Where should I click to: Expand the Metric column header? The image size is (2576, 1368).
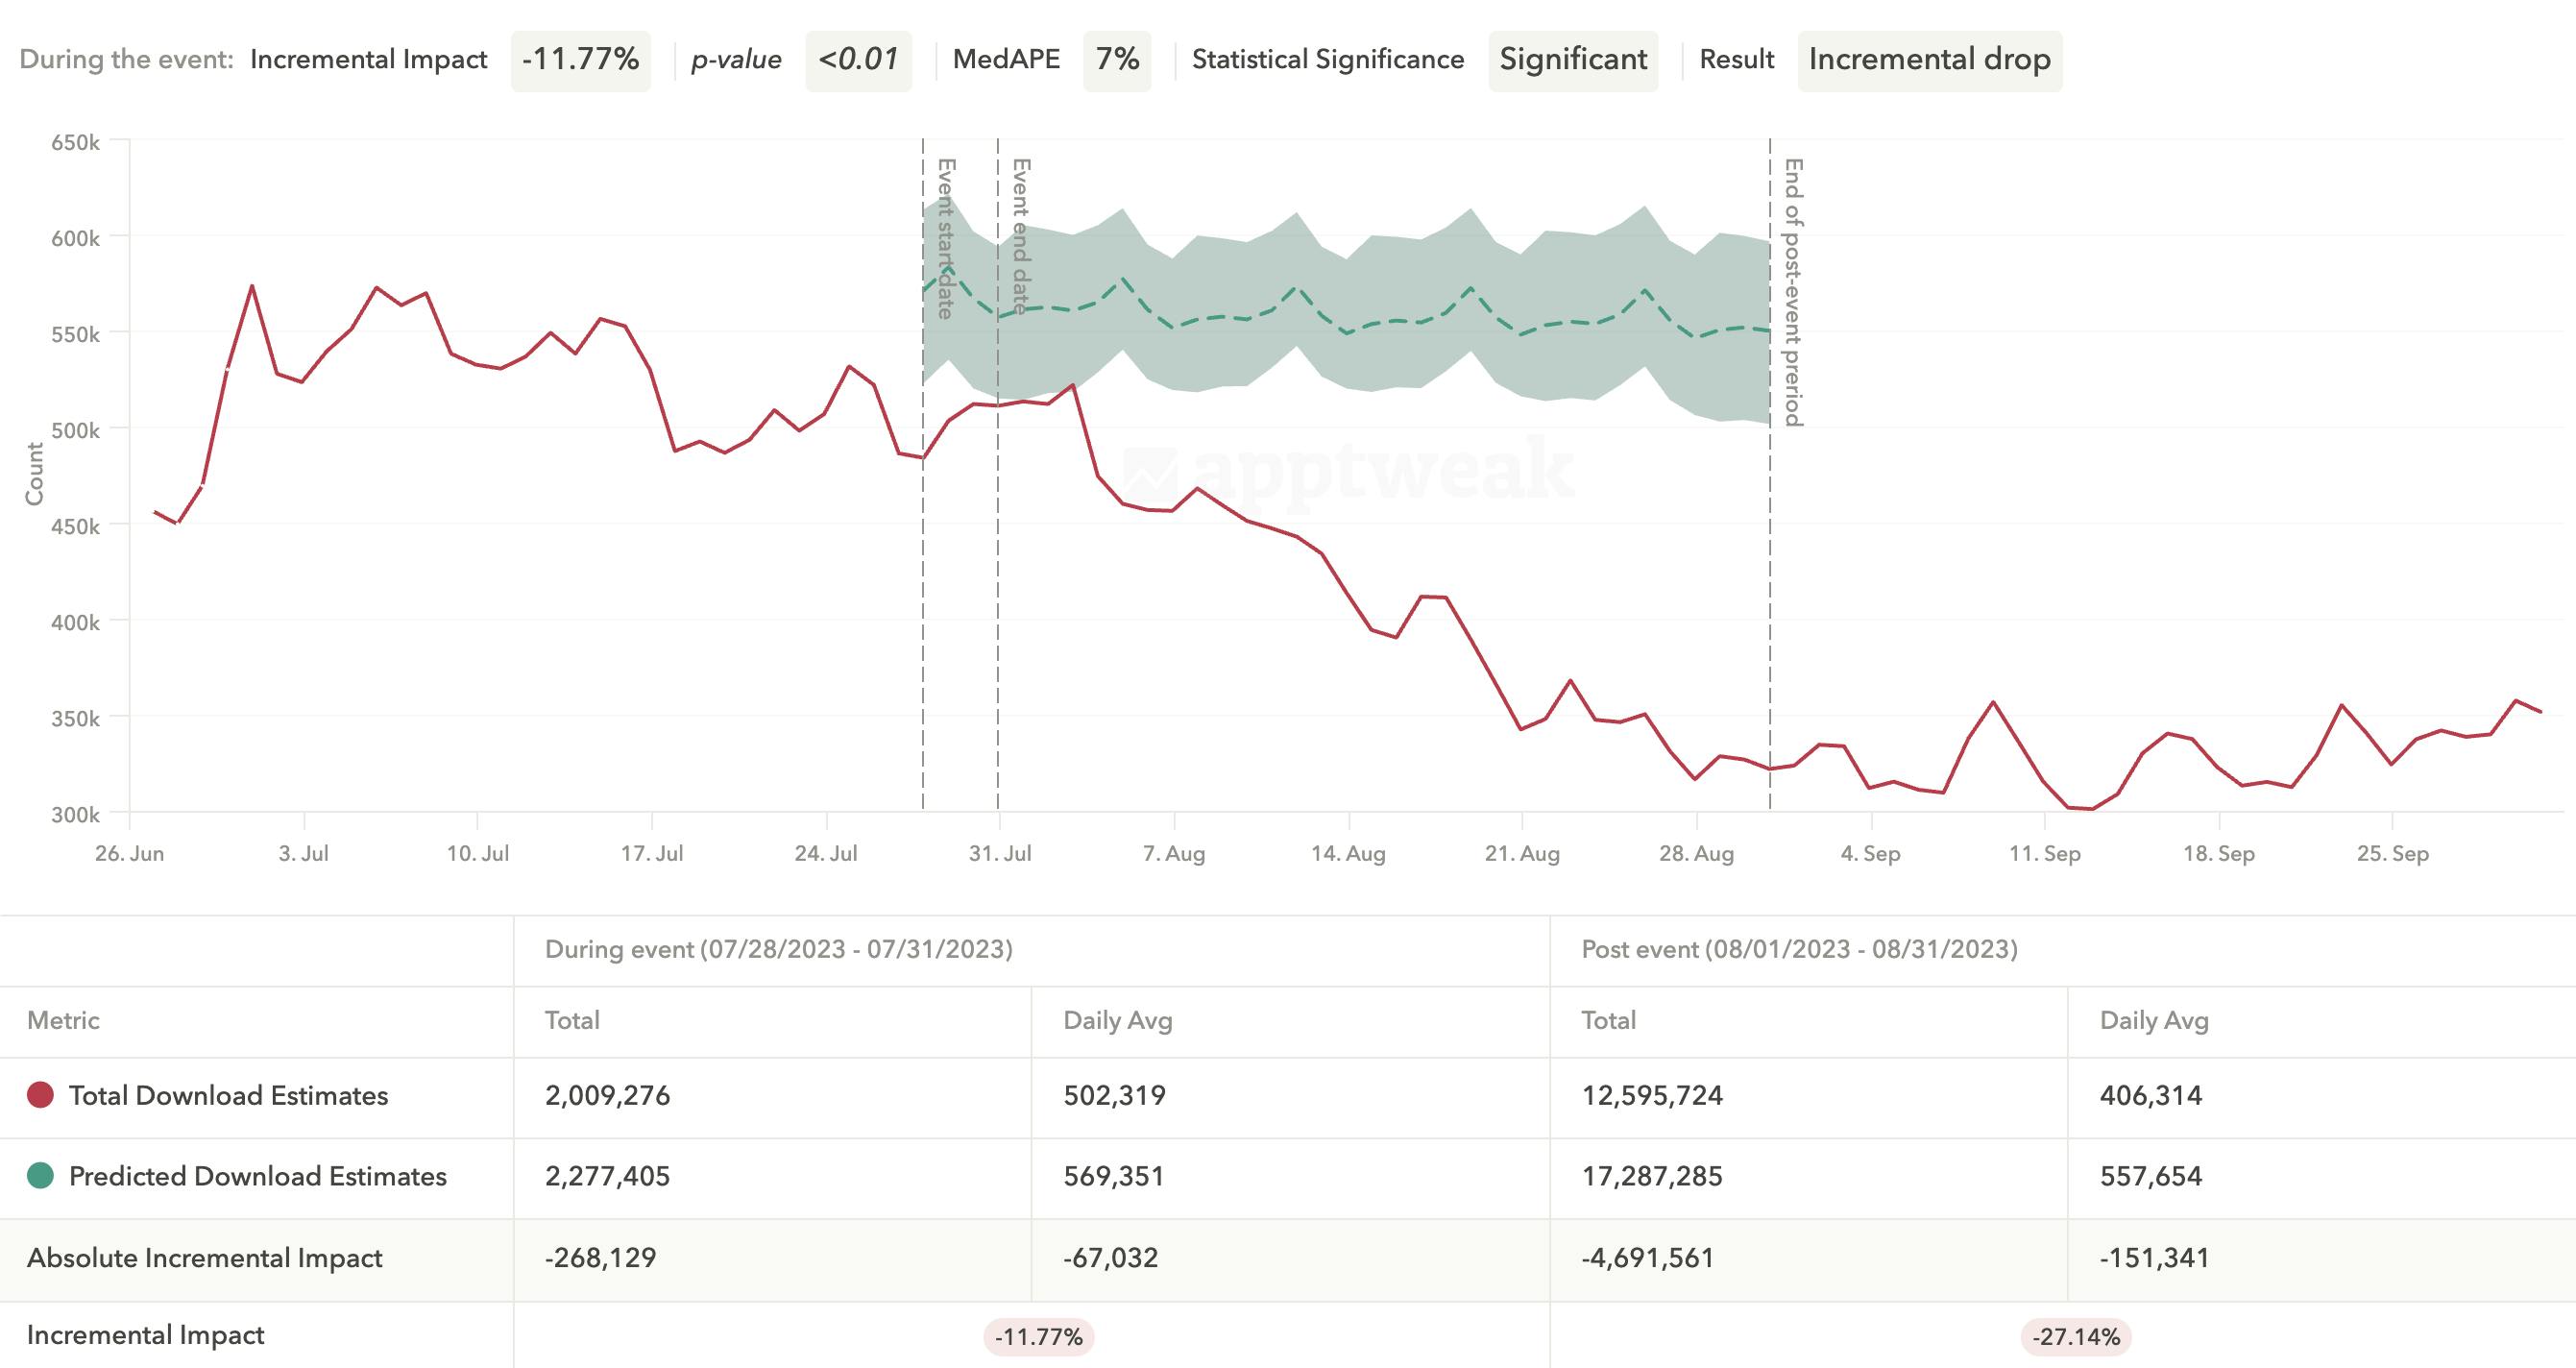click(64, 1021)
